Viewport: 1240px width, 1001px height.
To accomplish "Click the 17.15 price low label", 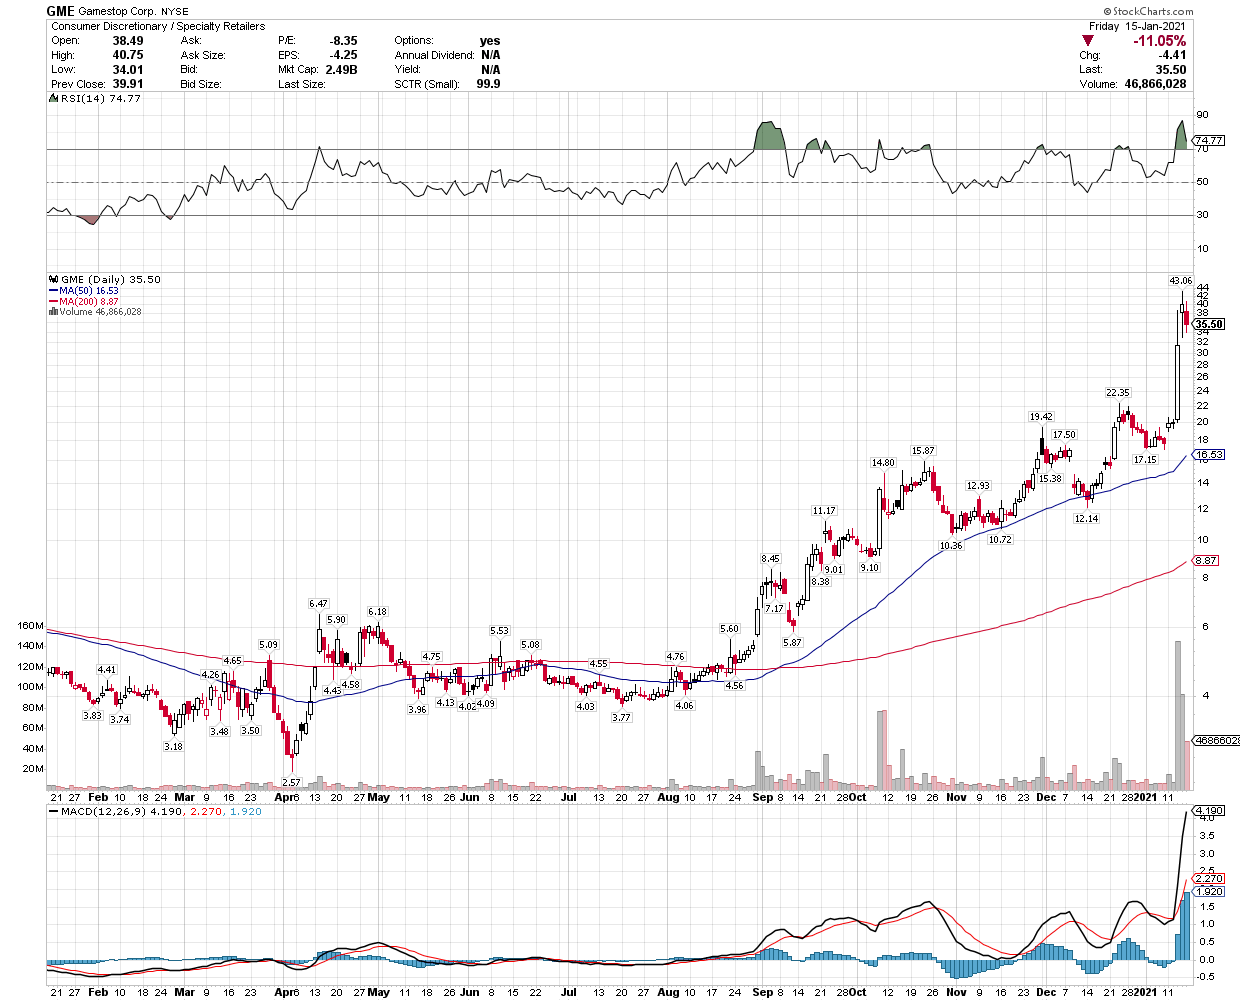I will pyautogui.click(x=1145, y=460).
